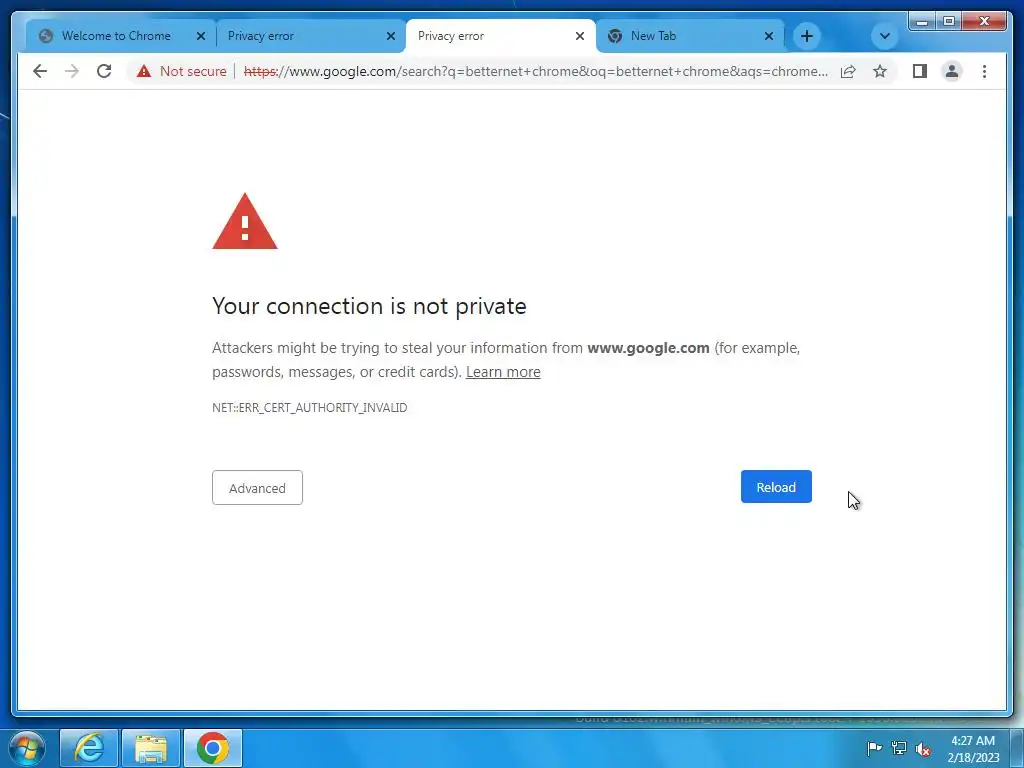The width and height of the screenshot is (1024, 768).
Task: Expand the tab search dropdown chevron
Action: 884,36
